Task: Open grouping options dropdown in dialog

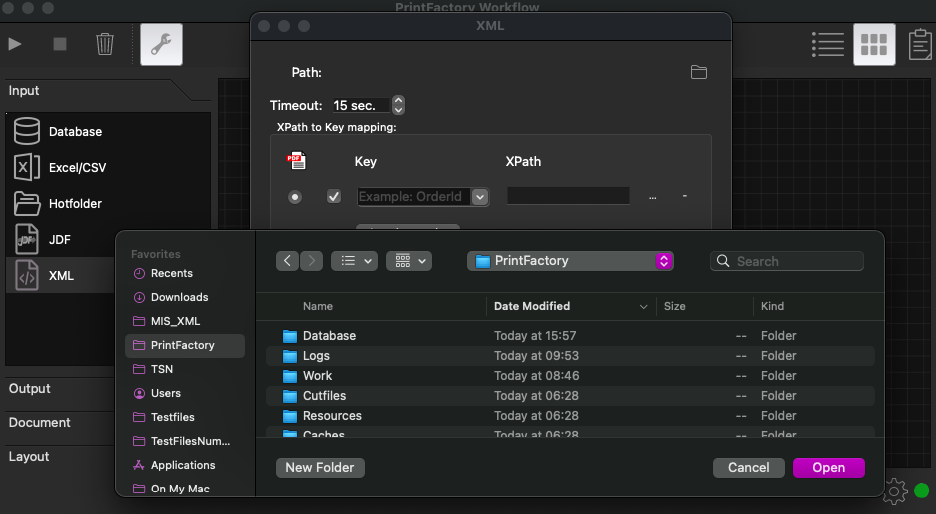Action: tap(409, 261)
